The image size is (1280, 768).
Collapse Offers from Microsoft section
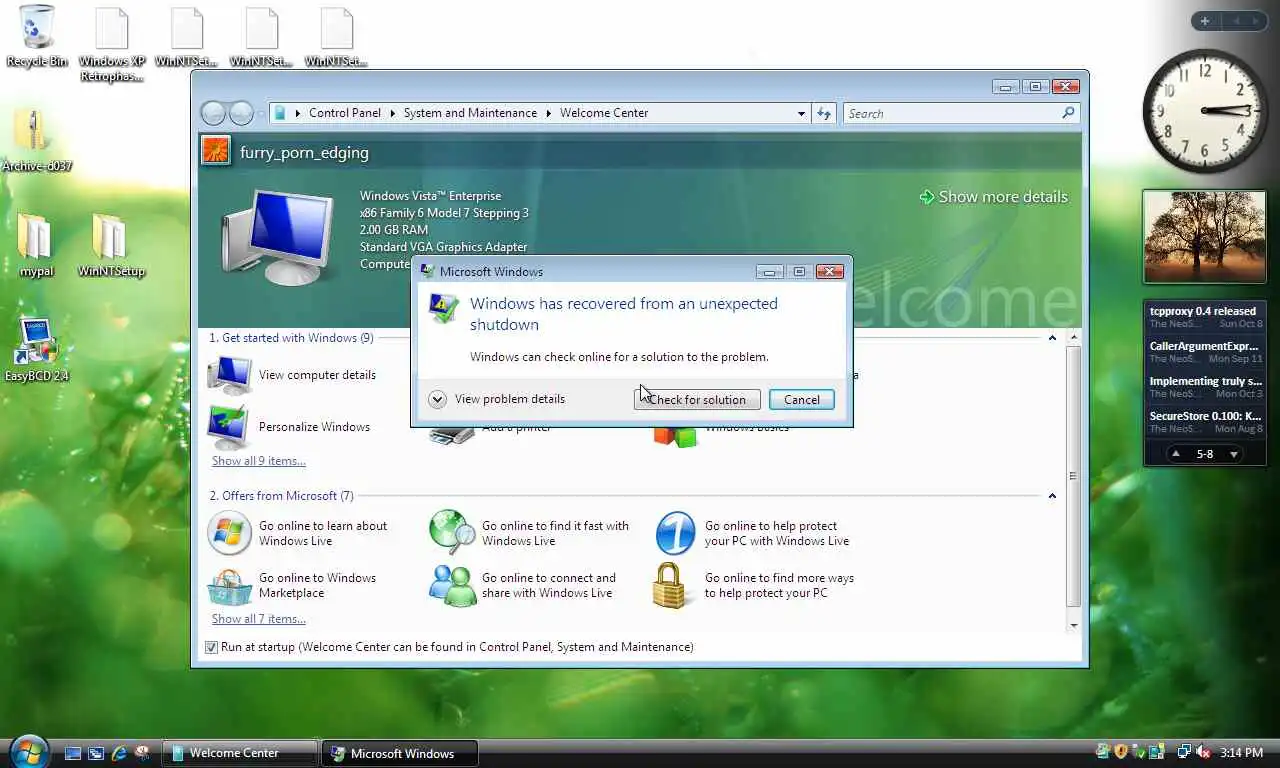[1052, 496]
